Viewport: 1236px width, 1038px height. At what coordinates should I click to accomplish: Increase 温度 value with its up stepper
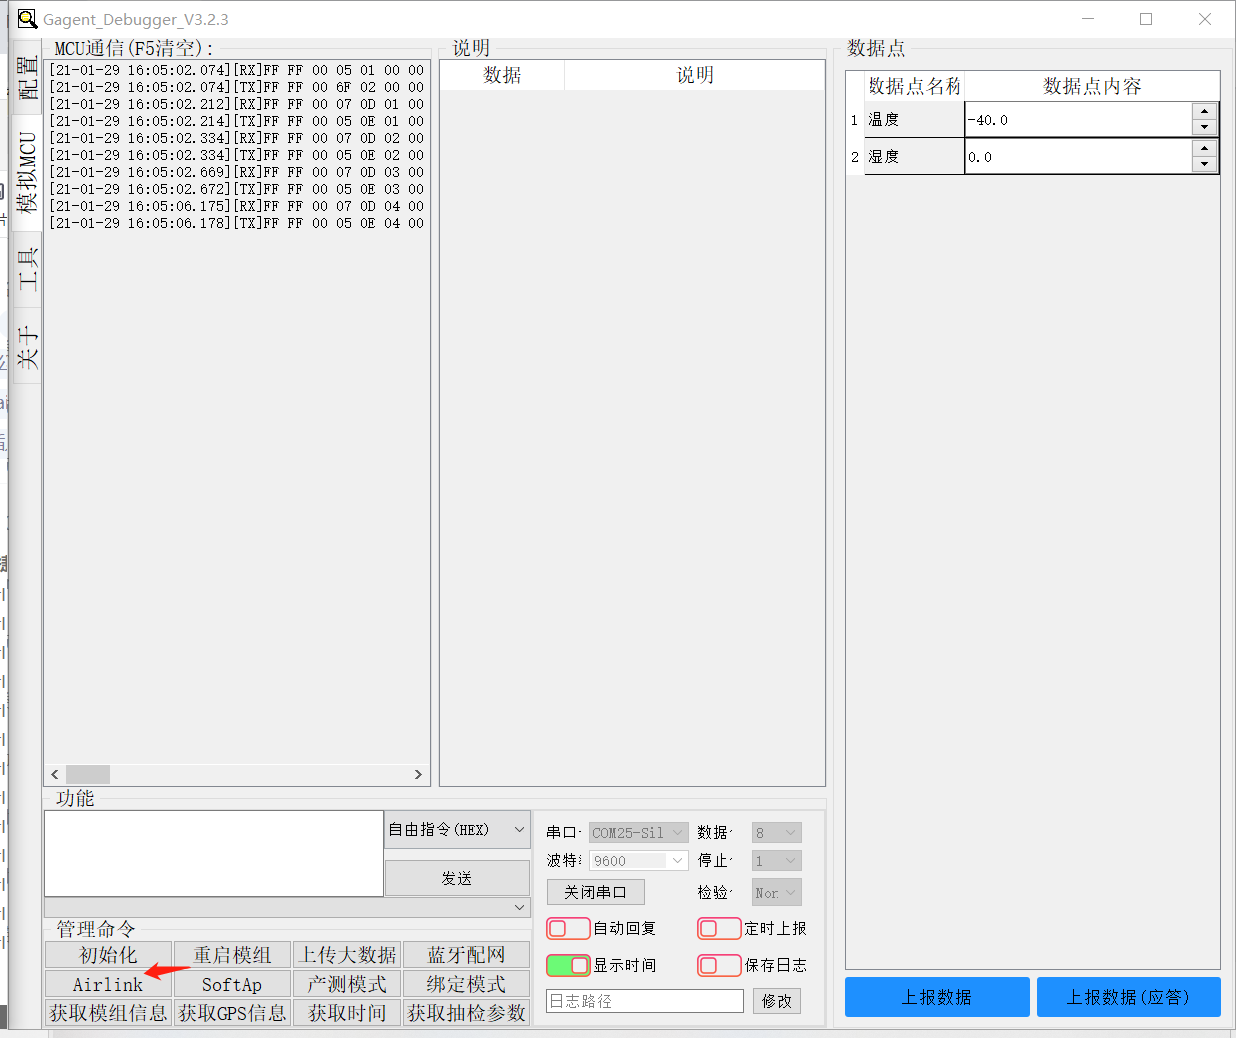pyautogui.click(x=1204, y=112)
